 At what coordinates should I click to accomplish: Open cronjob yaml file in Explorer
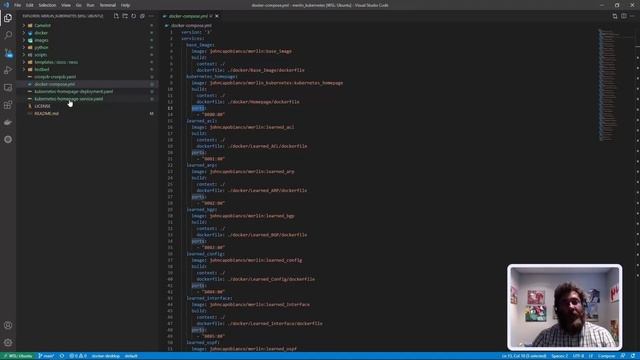tap(55, 77)
